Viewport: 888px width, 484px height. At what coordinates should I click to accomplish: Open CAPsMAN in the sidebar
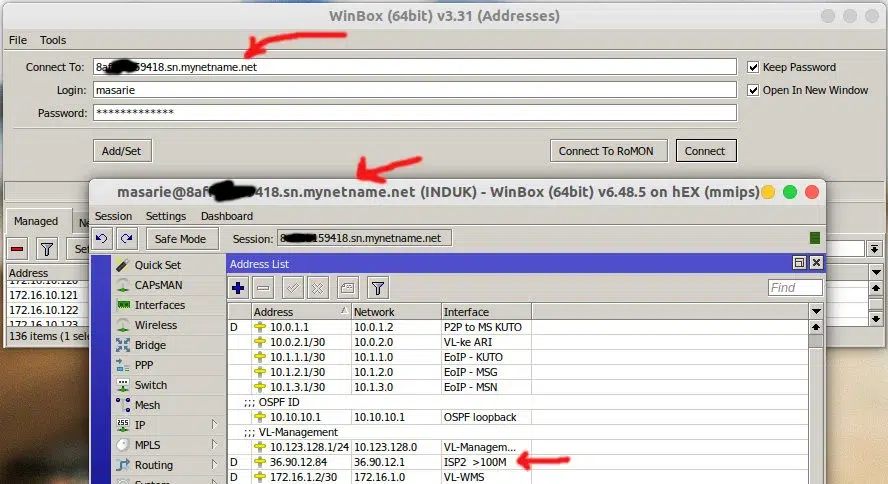click(x=158, y=285)
